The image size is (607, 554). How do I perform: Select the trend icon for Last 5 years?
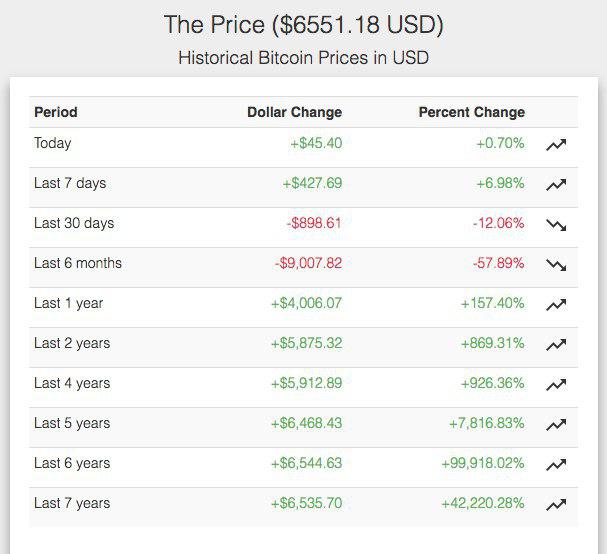coord(556,425)
